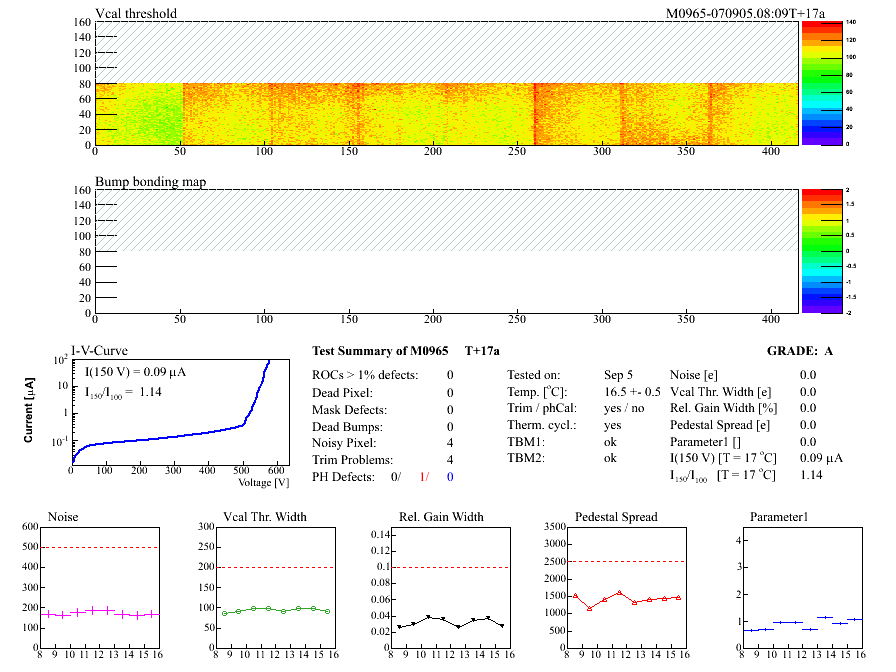Select the Noisy Pixel row label

[x=343, y=443]
